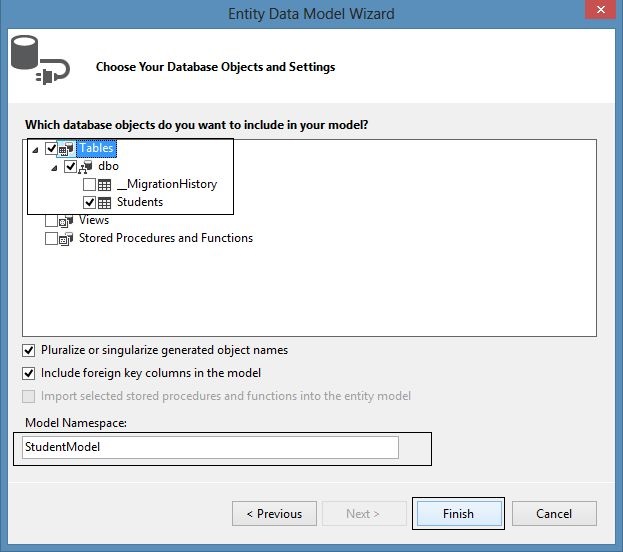Screen dimensions: 623x552
Task: Click the Stored Procedures and Functions icon
Action: pyautogui.click(x=66, y=238)
